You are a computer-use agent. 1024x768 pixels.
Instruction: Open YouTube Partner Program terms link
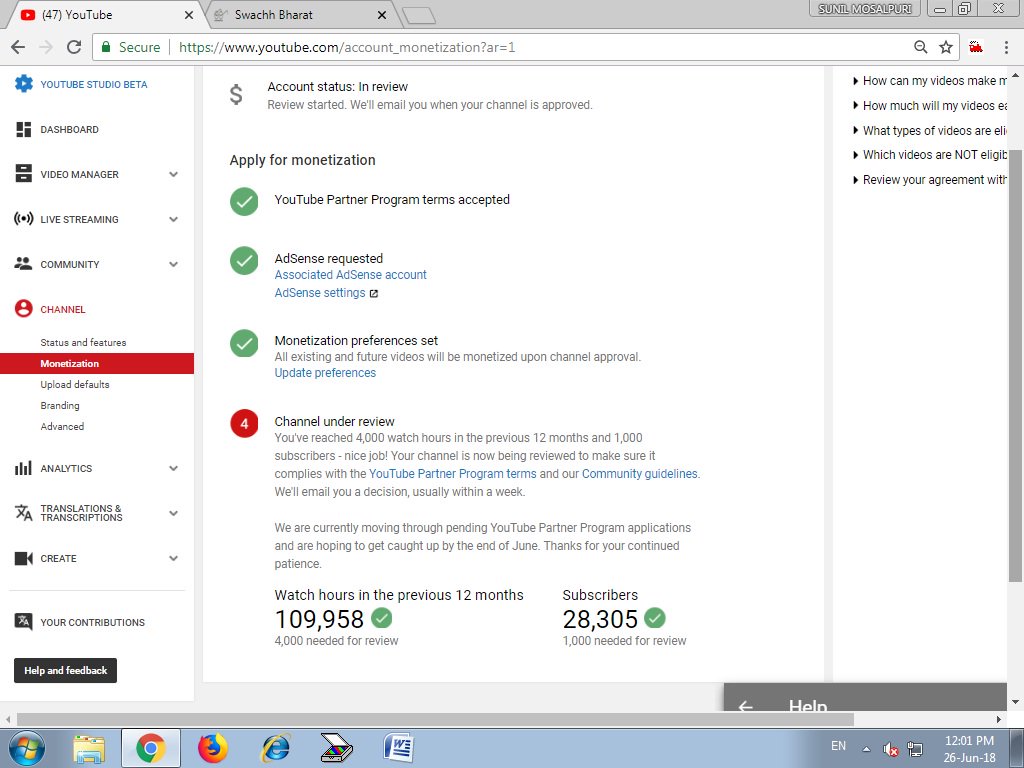[453, 474]
